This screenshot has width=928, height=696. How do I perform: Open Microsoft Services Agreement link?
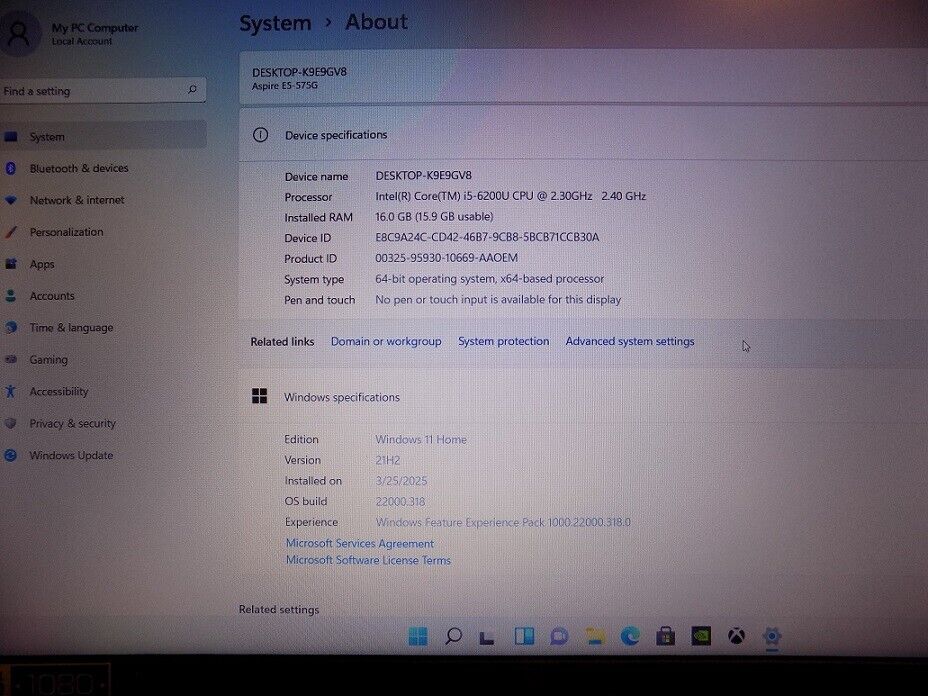[360, 543]
